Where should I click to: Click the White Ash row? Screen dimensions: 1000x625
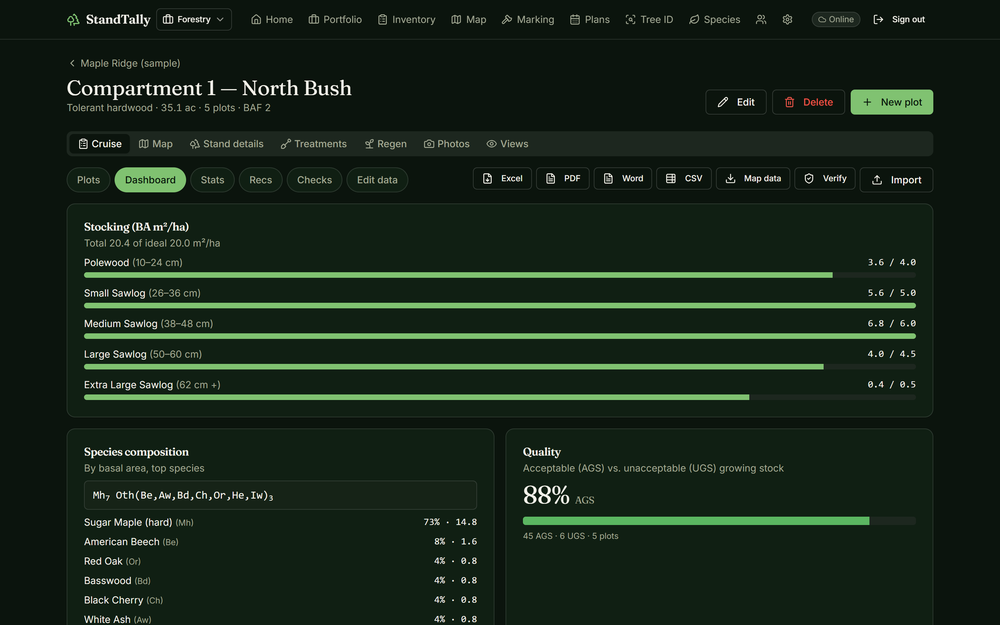coord(281,619)
